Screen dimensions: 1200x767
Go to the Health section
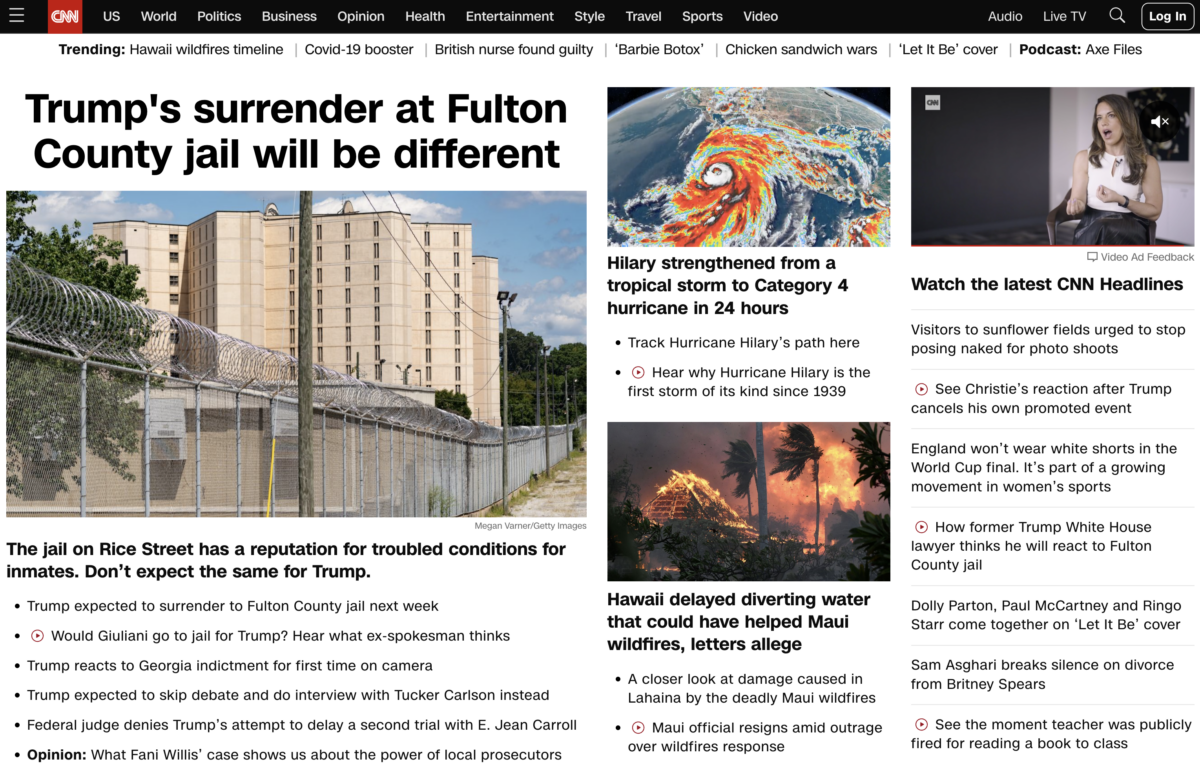[425, 16]
